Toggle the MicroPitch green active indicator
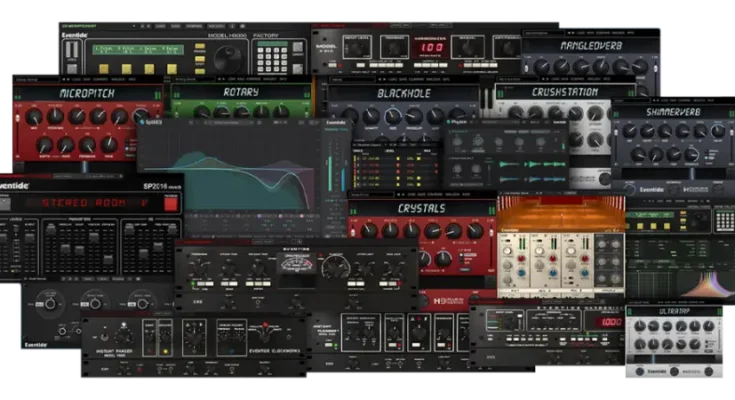 coord(156,94)
